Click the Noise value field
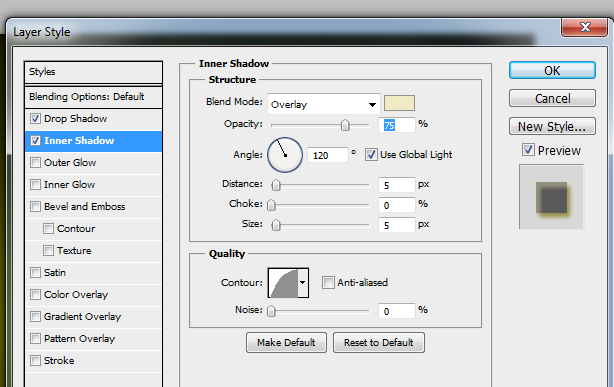This screenshot has width=614, height=387. (397, 311)
